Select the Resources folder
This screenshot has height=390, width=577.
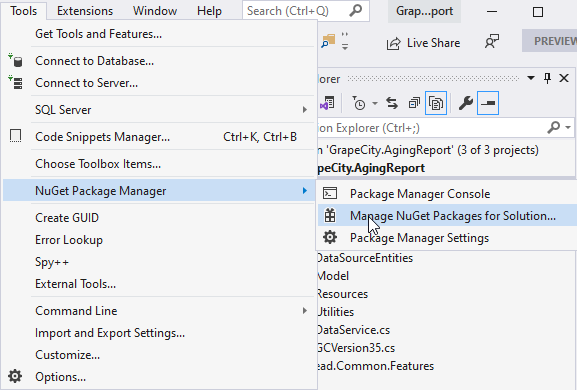pyautogui.click(x=343, y=294)
